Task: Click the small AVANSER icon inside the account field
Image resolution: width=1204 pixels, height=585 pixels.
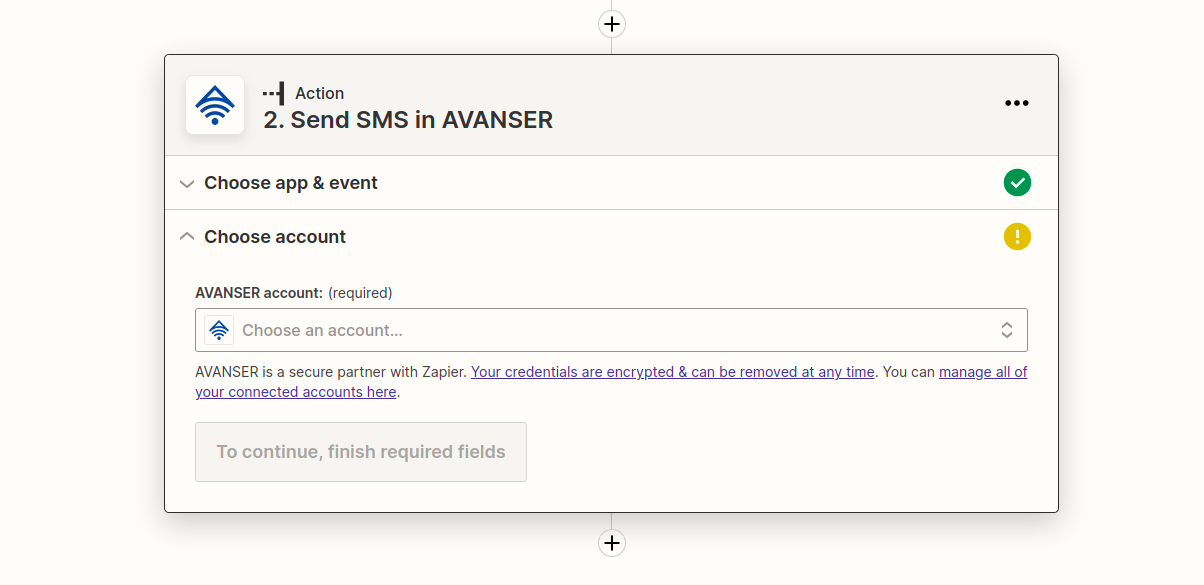Action: [x=219, y=330]
